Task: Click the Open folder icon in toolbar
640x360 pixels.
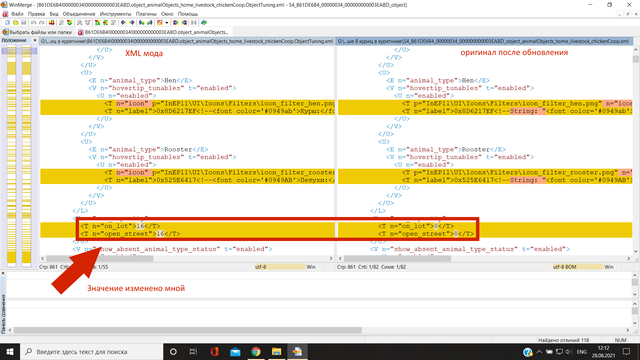Action: 16,22
